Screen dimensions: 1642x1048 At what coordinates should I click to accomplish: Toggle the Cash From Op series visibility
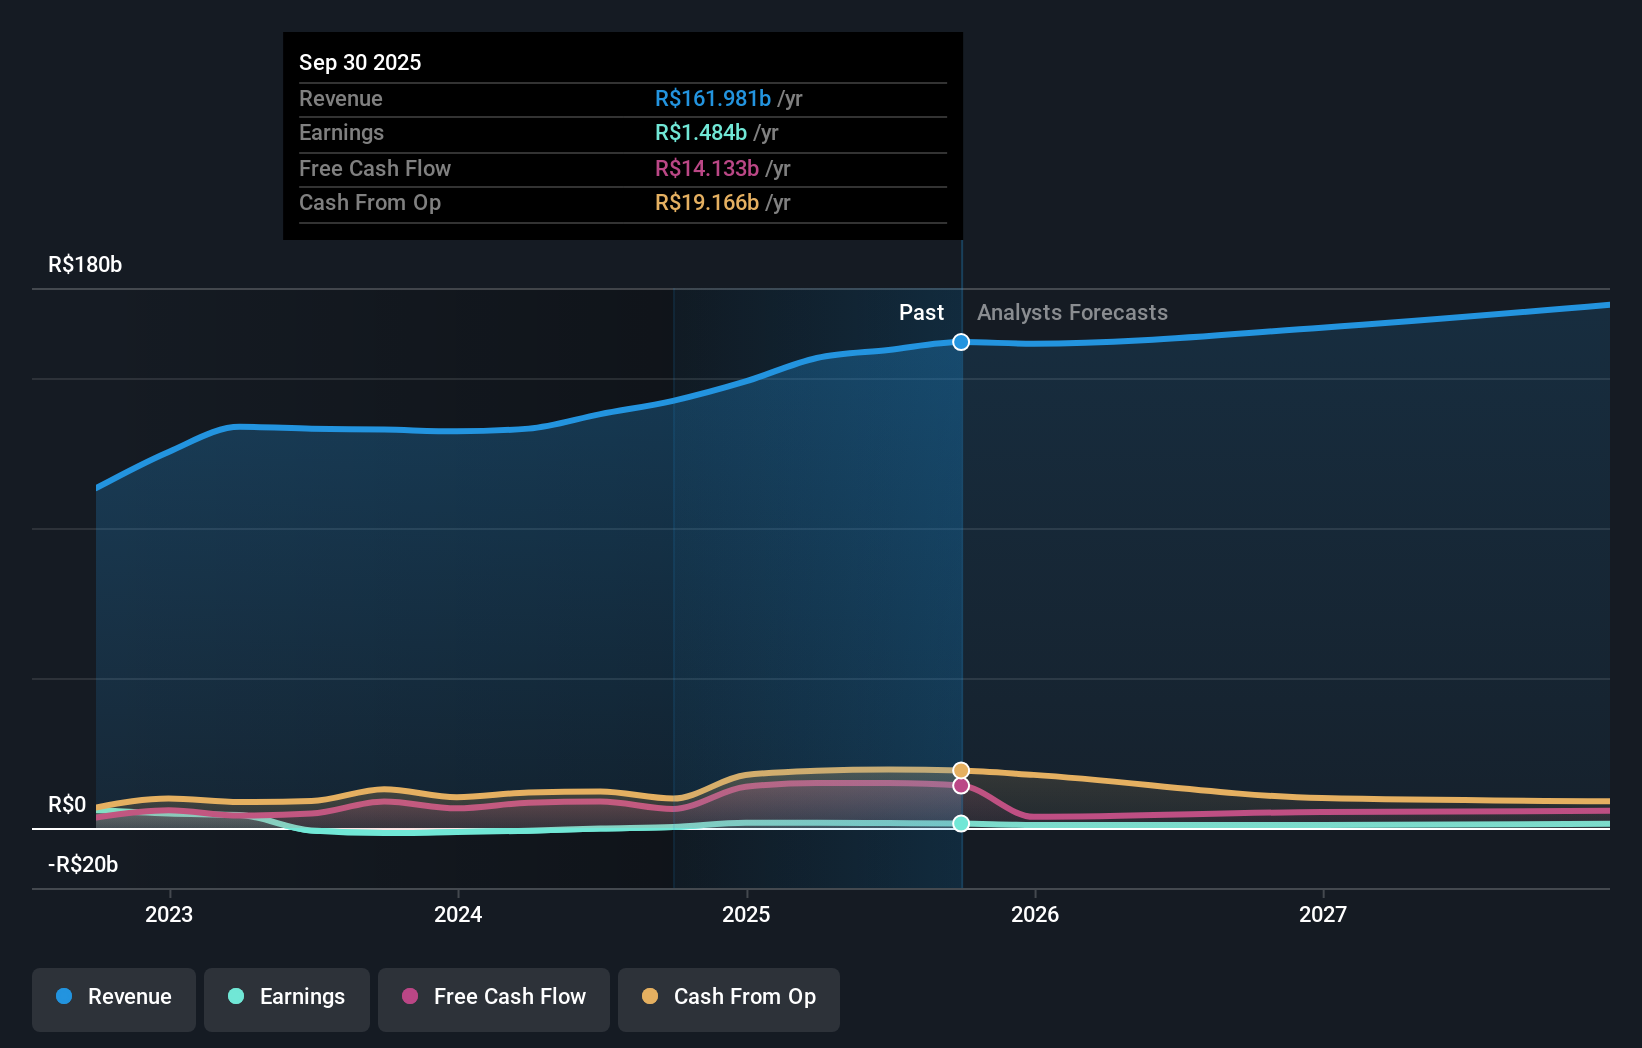click(x=728, y=998)
